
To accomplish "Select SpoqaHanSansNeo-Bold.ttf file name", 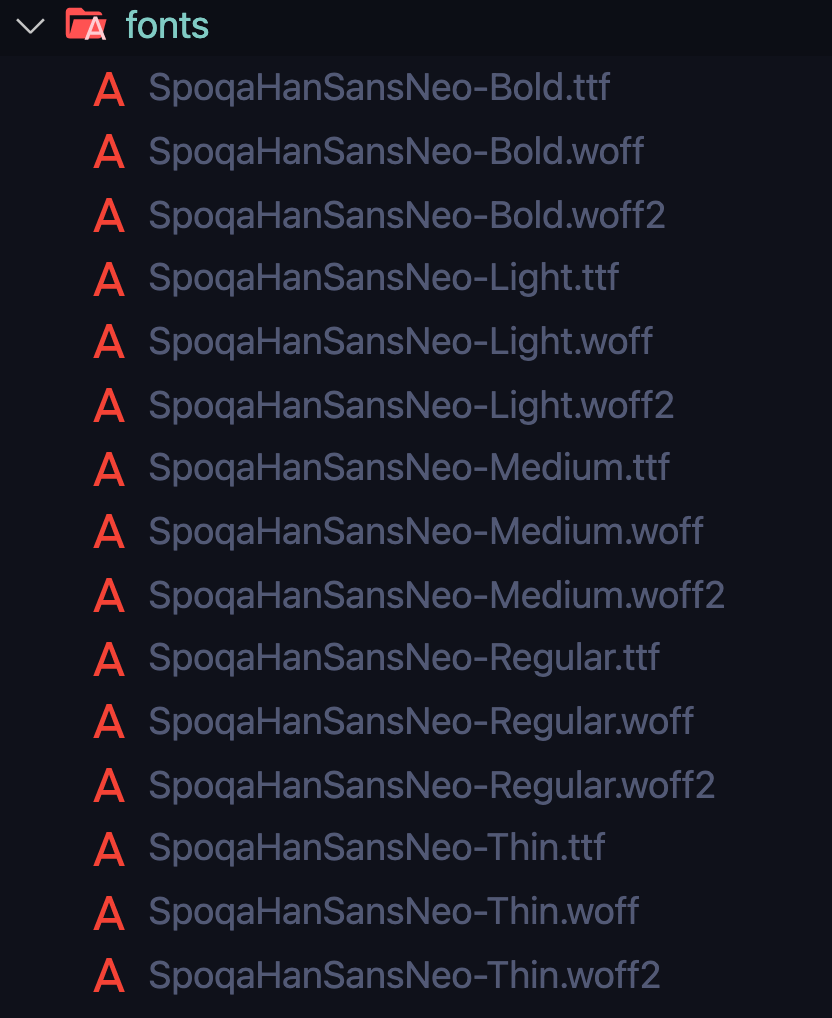I will point(380,88).
